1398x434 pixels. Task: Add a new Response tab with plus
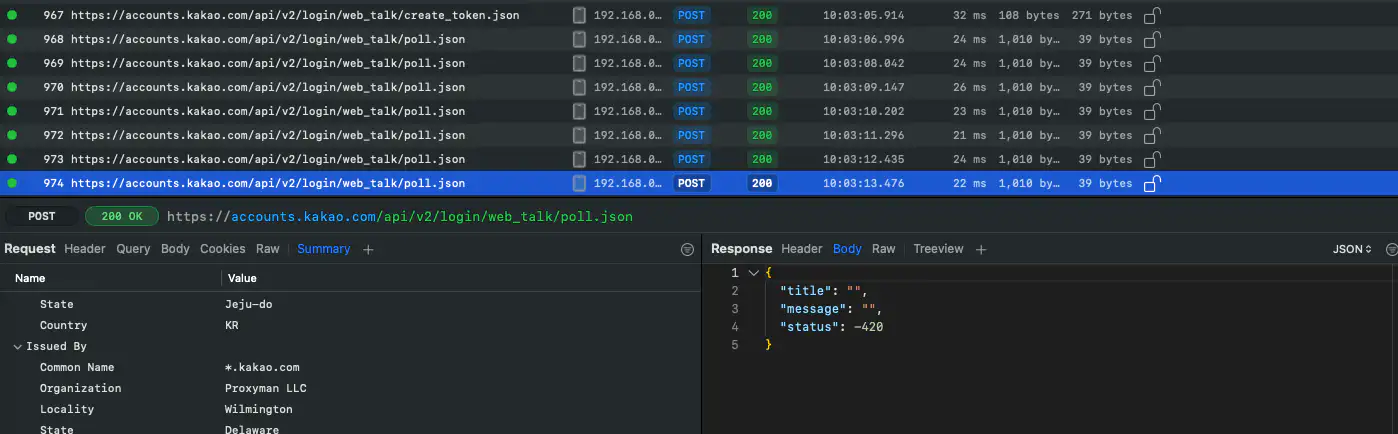(x=981, y=249)
